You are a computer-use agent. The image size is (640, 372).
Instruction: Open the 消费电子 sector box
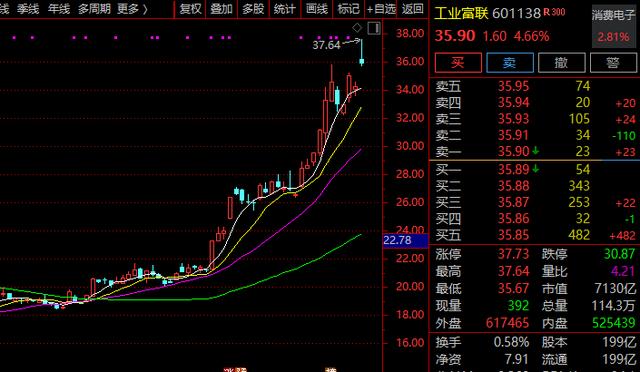613,26
